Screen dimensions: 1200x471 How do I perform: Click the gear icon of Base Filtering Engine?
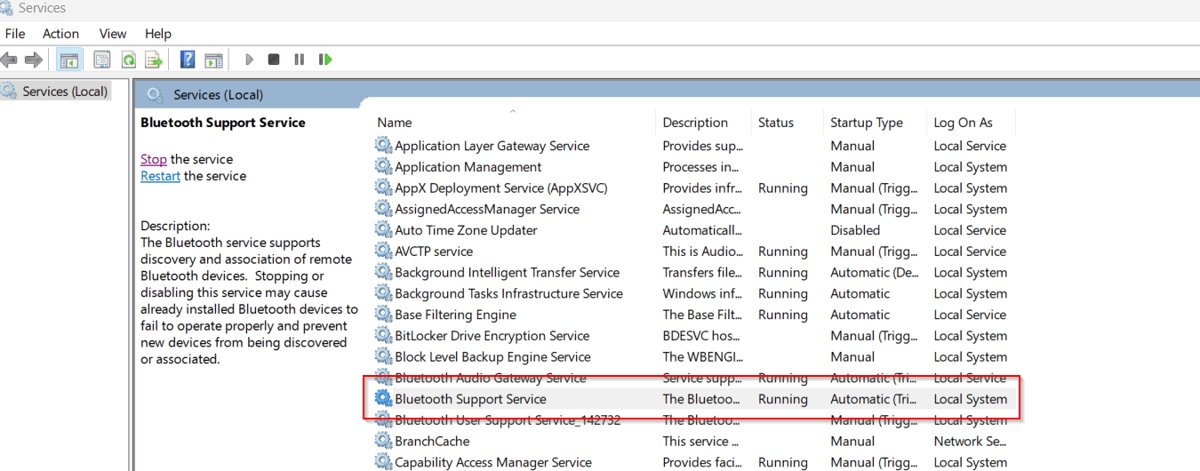[x=383, y=314]
